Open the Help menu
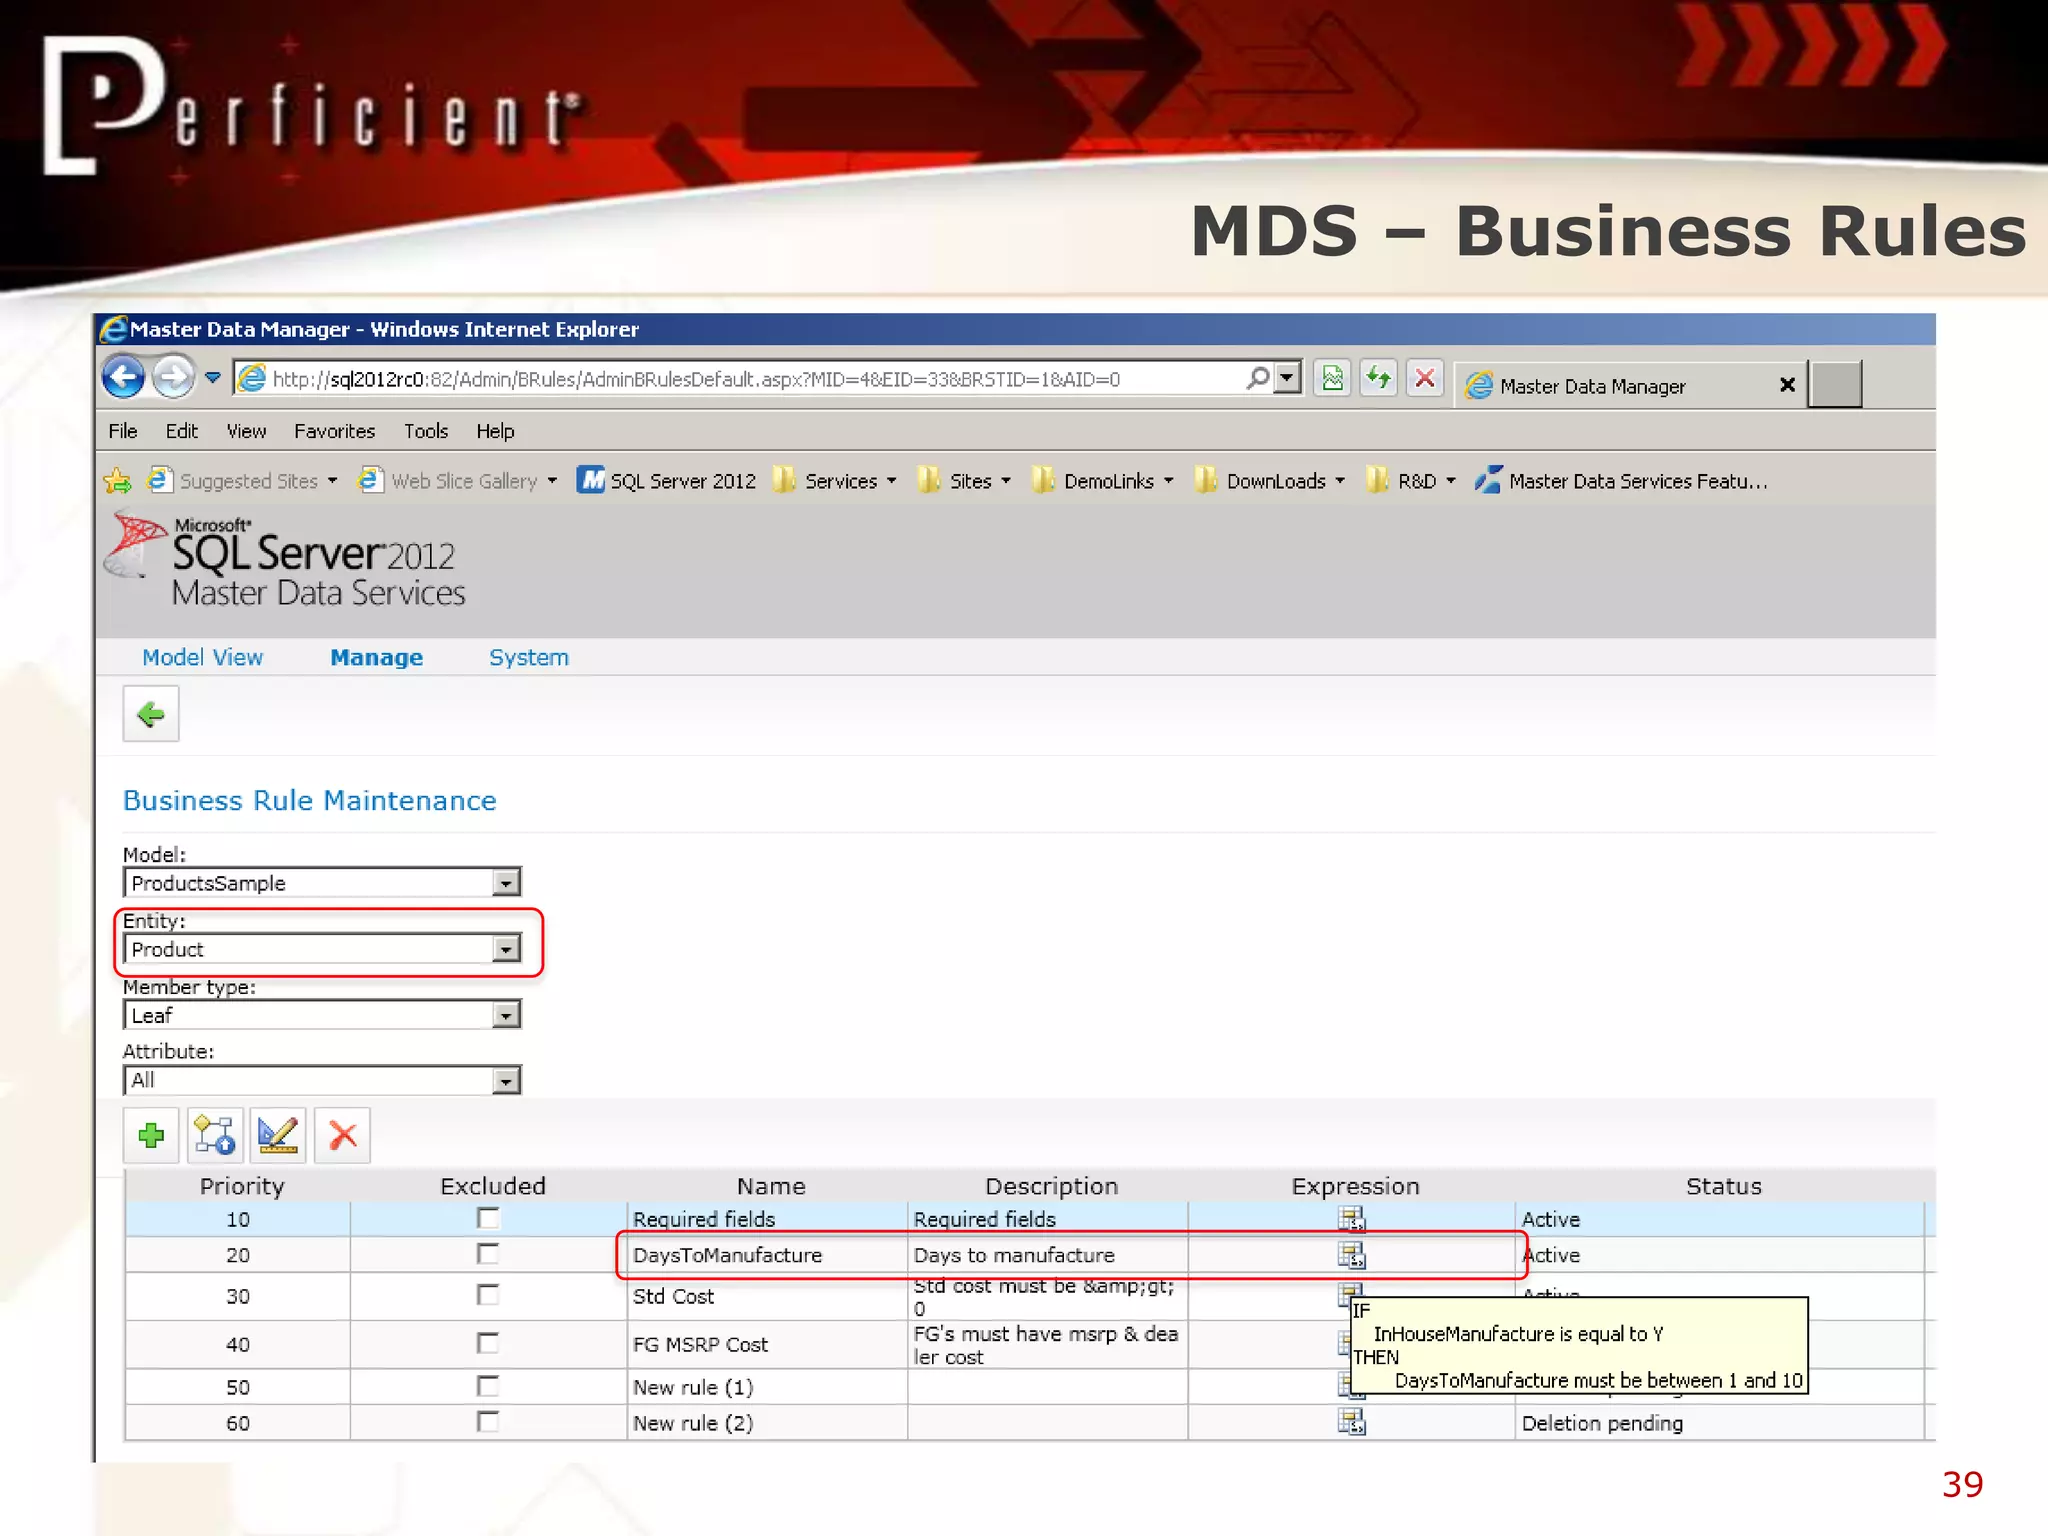Viewport: 2048px width, 1536px height. pos(495,431)
